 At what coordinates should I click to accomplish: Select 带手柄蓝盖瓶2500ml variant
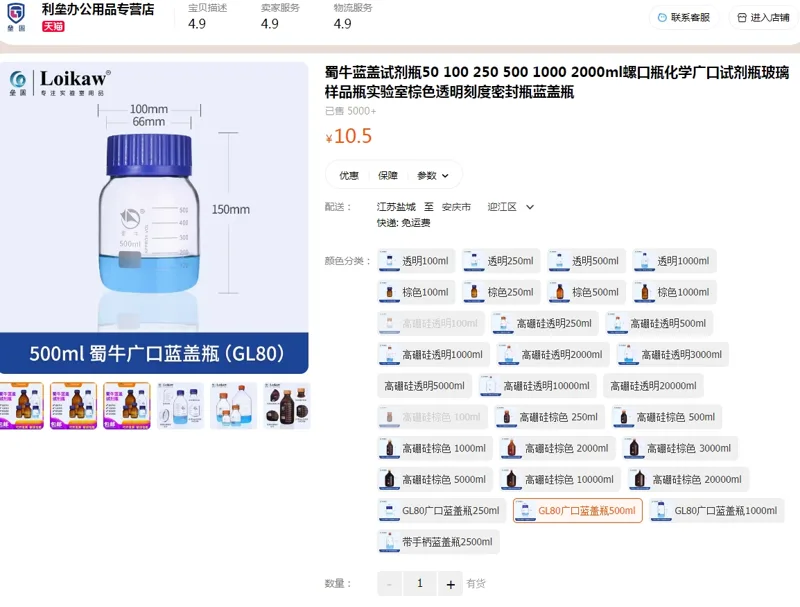coord(438,542)
